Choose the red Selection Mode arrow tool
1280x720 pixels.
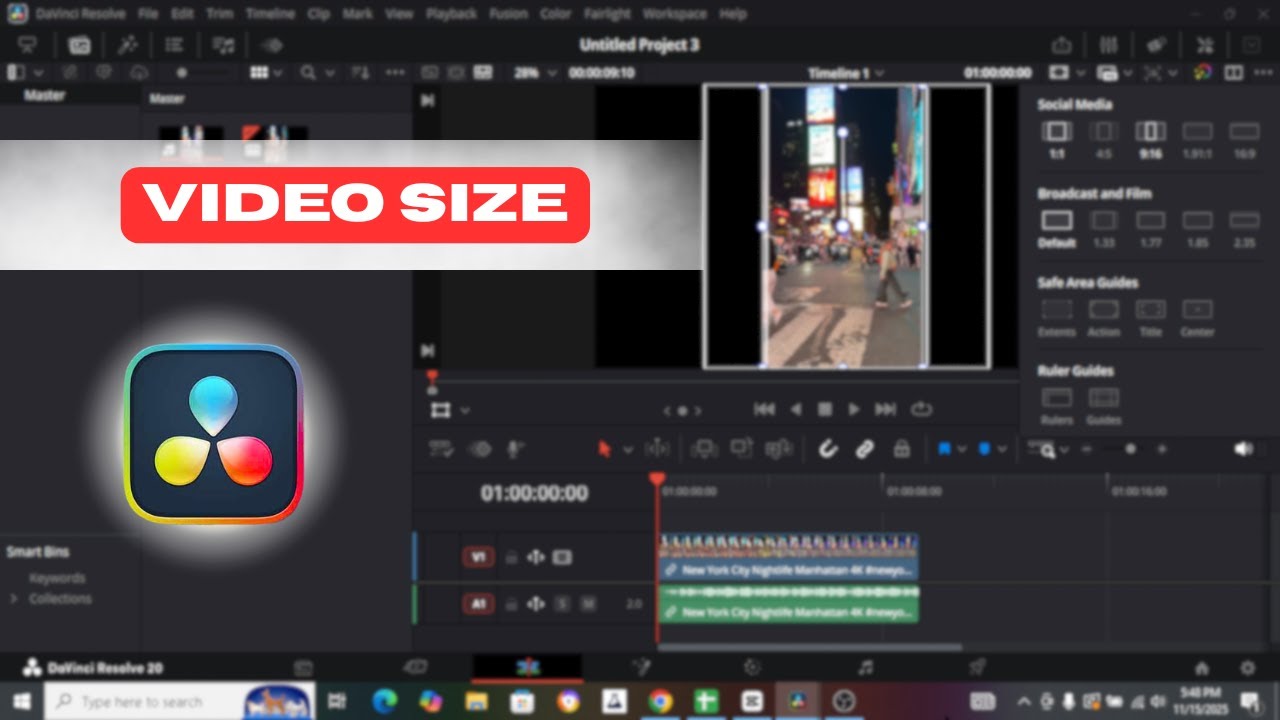click(604, 449)
